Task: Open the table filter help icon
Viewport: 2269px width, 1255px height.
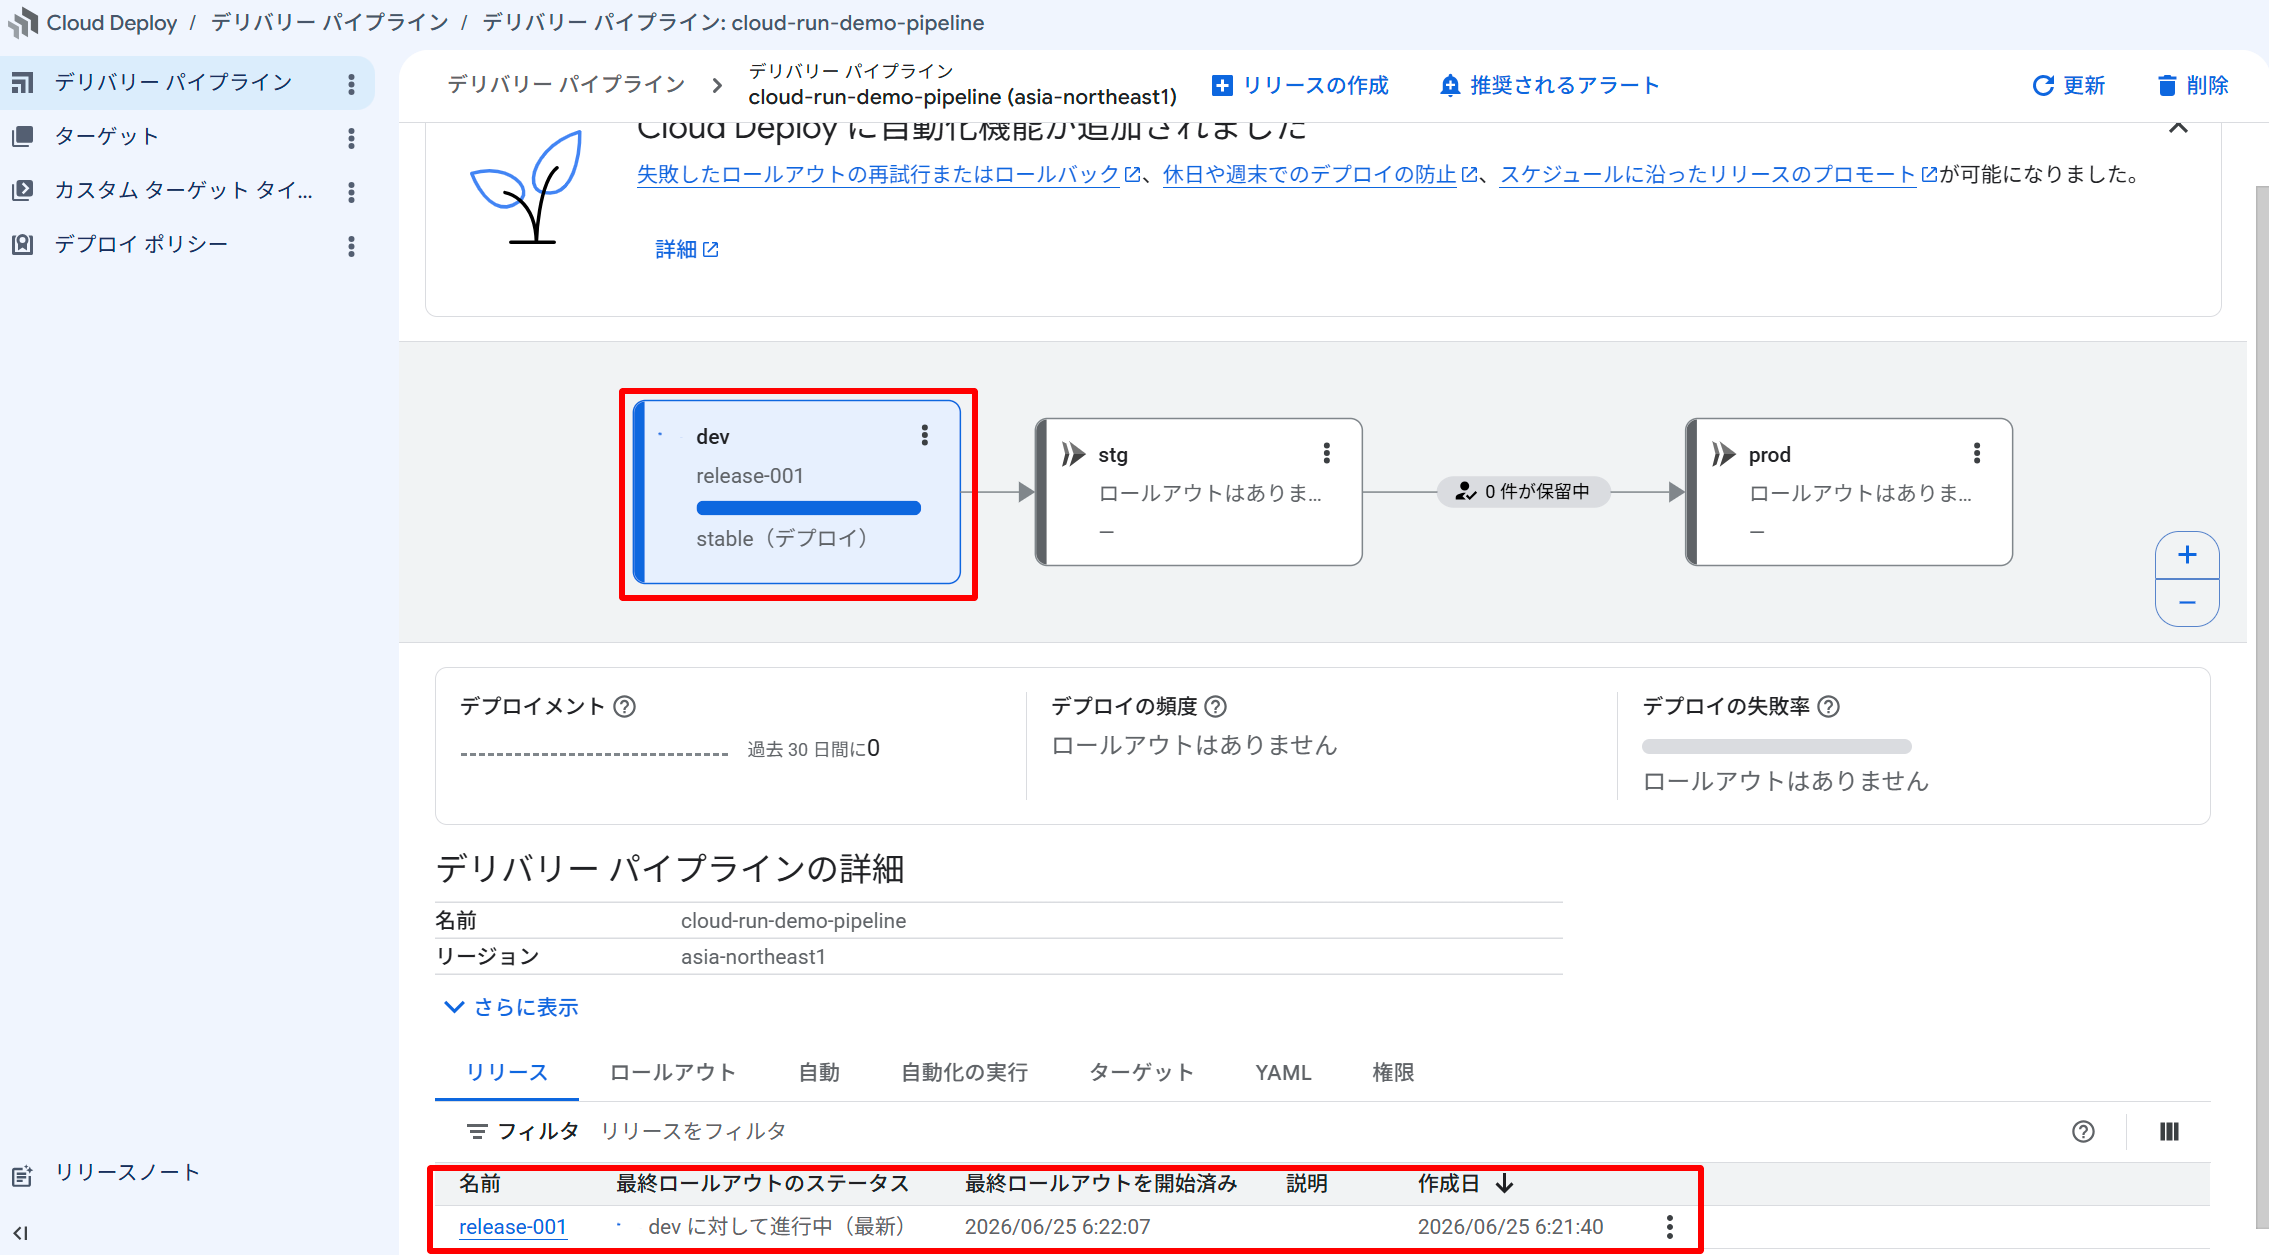Action: (2083, 1131)
